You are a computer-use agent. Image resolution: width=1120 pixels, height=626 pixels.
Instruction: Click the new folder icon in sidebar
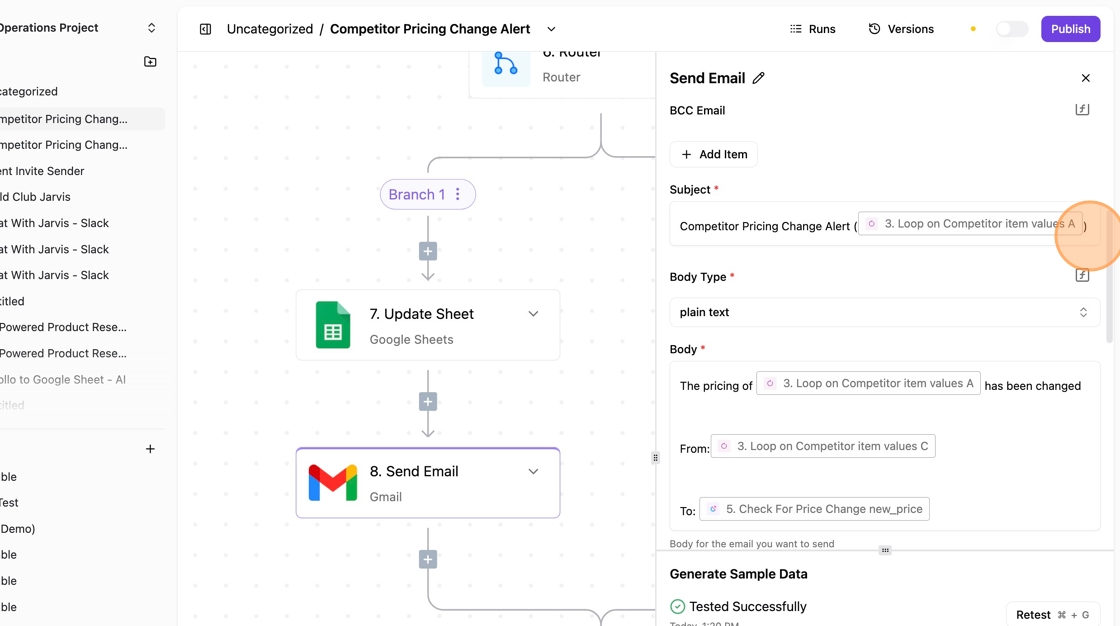coord(150,62)
